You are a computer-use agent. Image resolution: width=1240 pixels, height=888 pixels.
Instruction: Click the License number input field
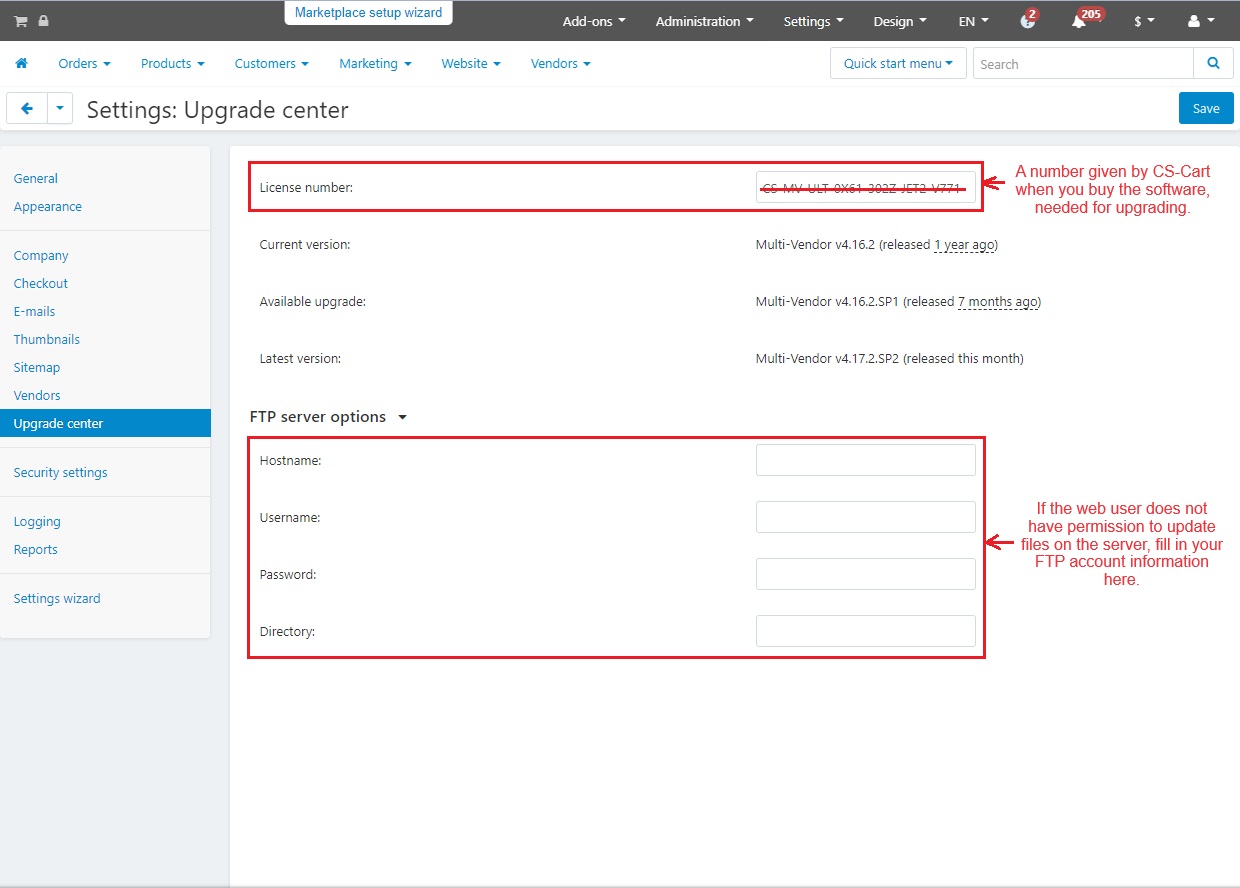tap(866, 187)
